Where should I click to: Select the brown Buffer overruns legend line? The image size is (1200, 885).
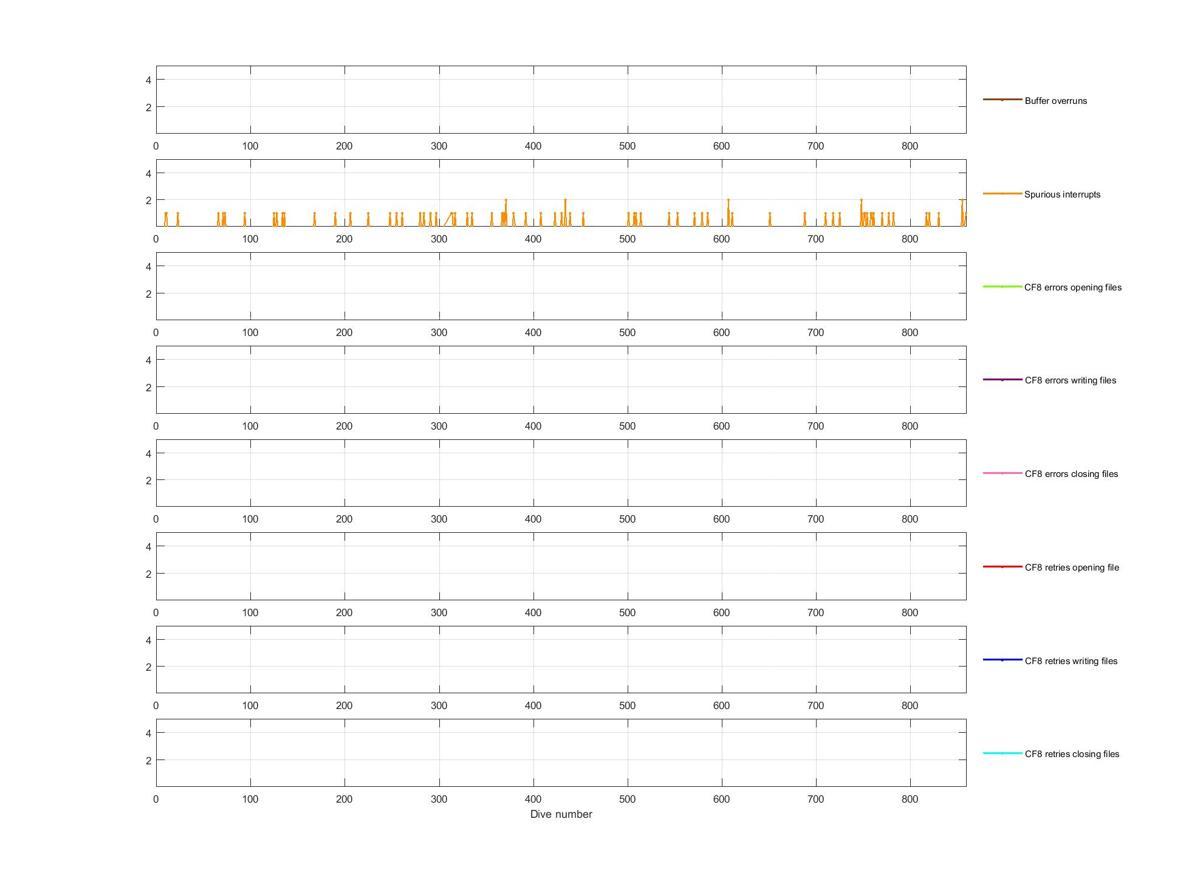point(1002,100)
